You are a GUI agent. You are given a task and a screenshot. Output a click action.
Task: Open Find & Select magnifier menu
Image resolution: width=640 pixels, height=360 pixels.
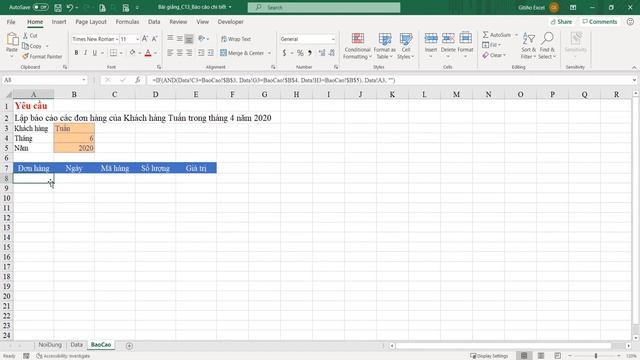pyautogui.click(x=547, y=46)
